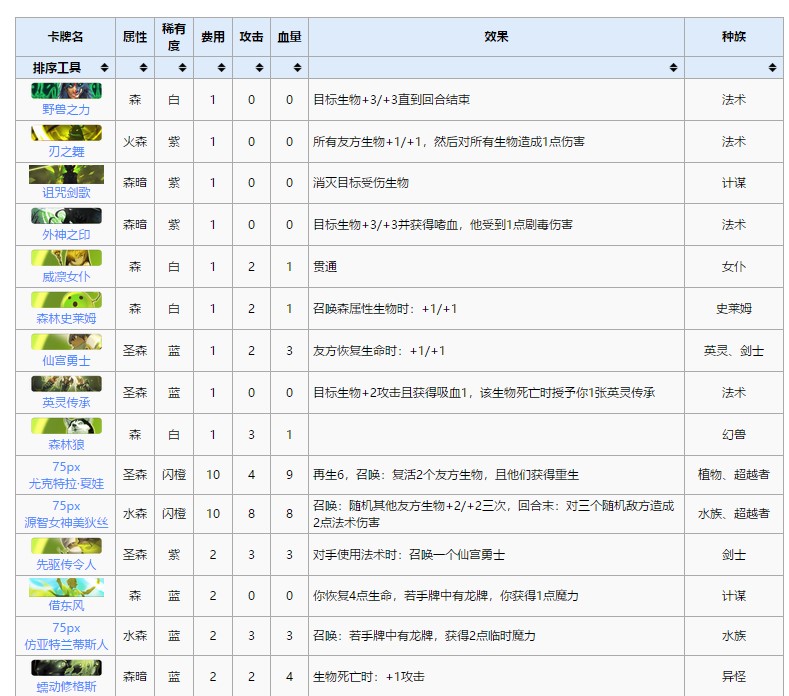The width and height of the screenshot is (789, 696).
Task: Select 幻兽 race cell of 森林狼
Action: (x=734, y=435)
